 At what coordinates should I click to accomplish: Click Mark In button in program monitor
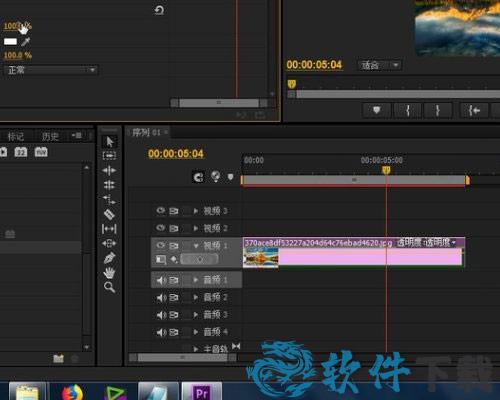pyautogui.click(x=408, y=110)
